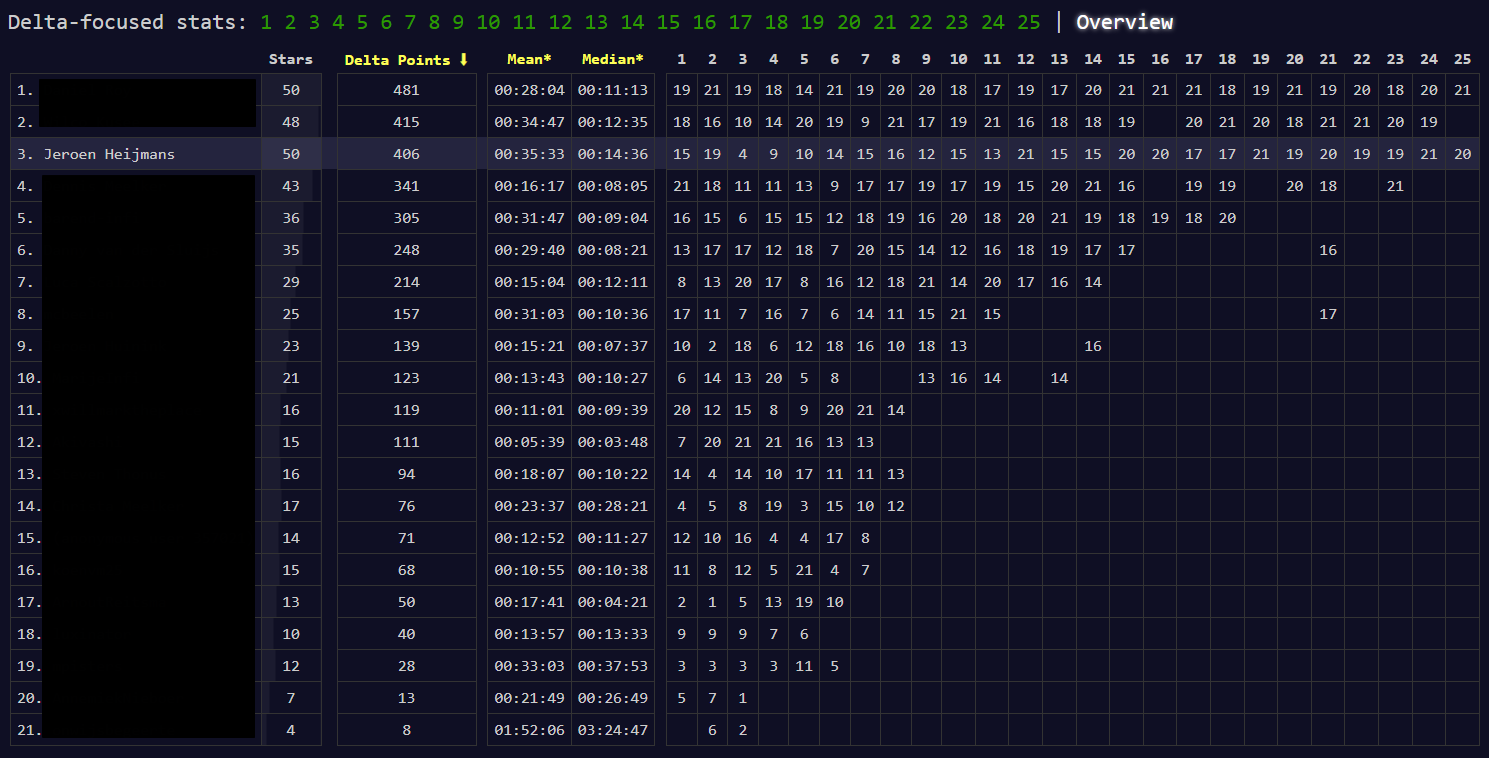Click day 21 column header in table
1489x758 pixels.
(x=1328, y=60)
